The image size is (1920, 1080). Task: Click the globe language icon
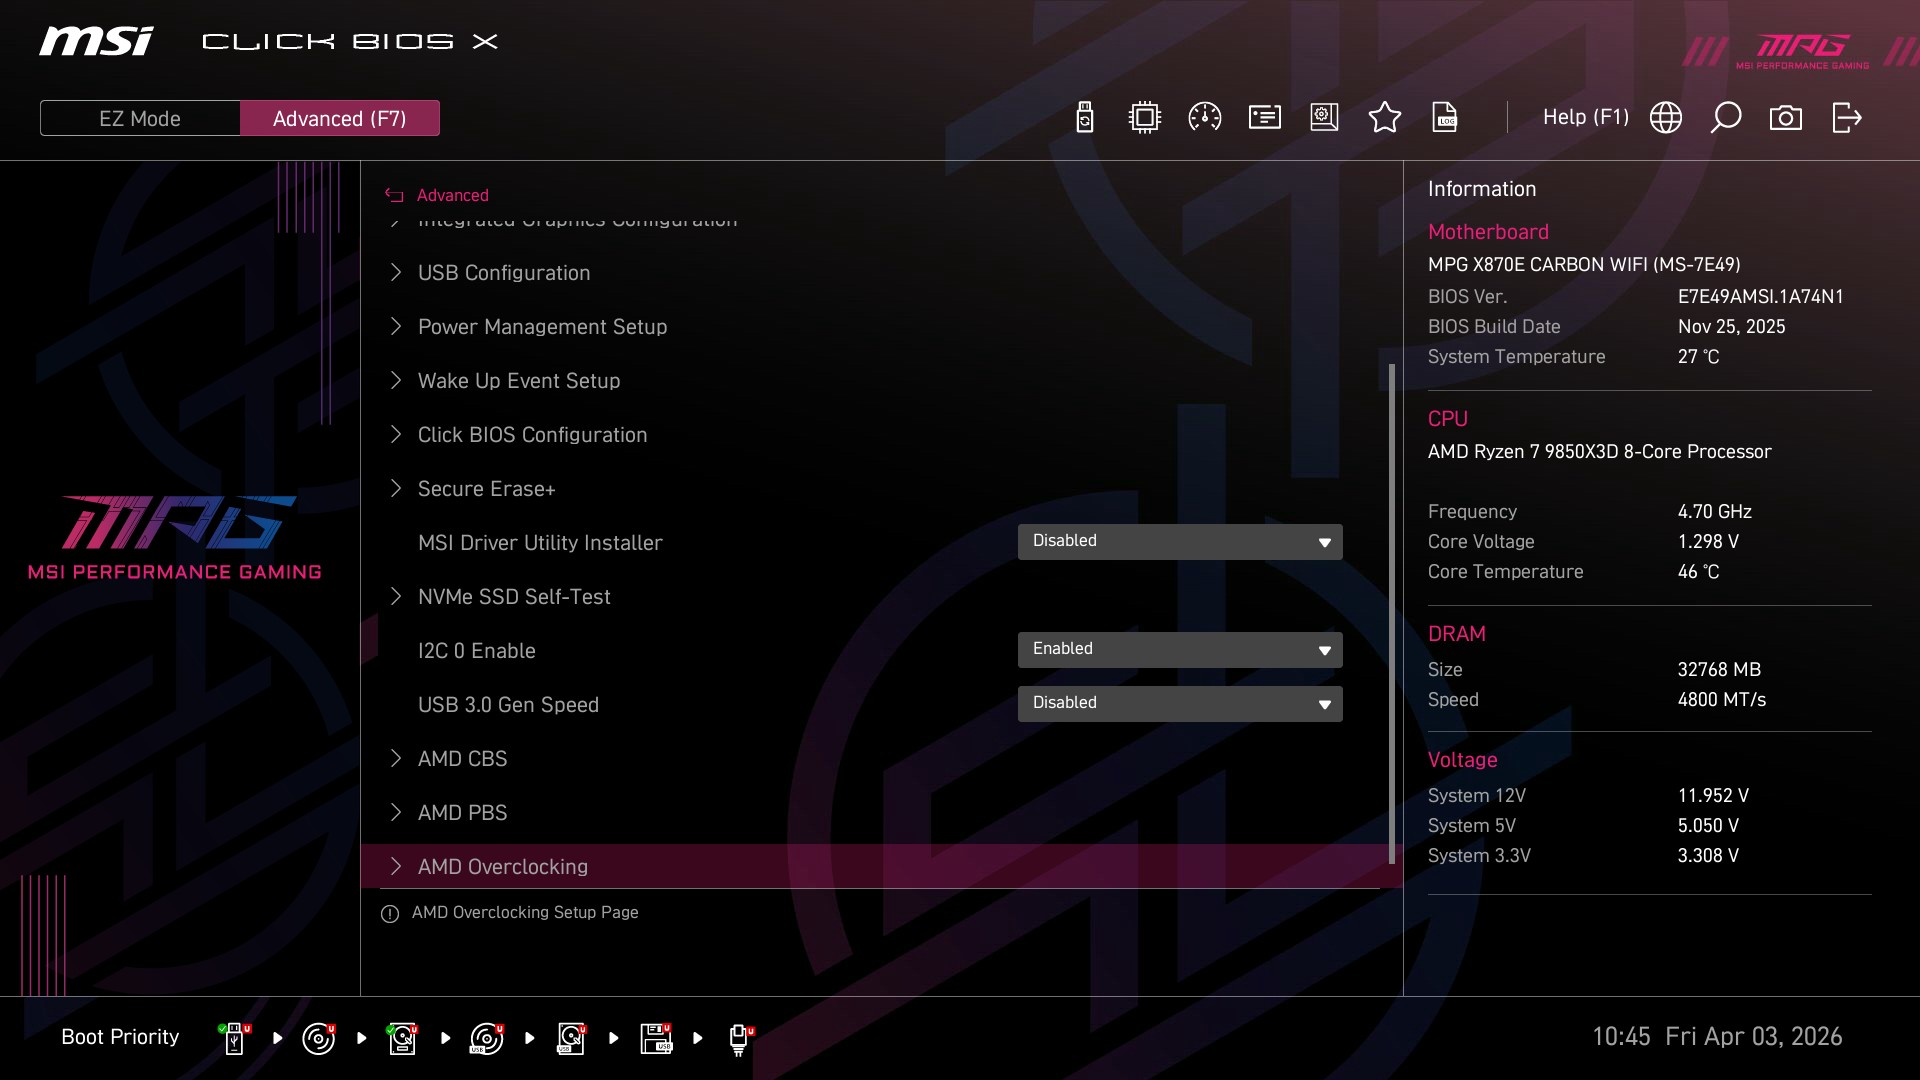click(1665, 118)
